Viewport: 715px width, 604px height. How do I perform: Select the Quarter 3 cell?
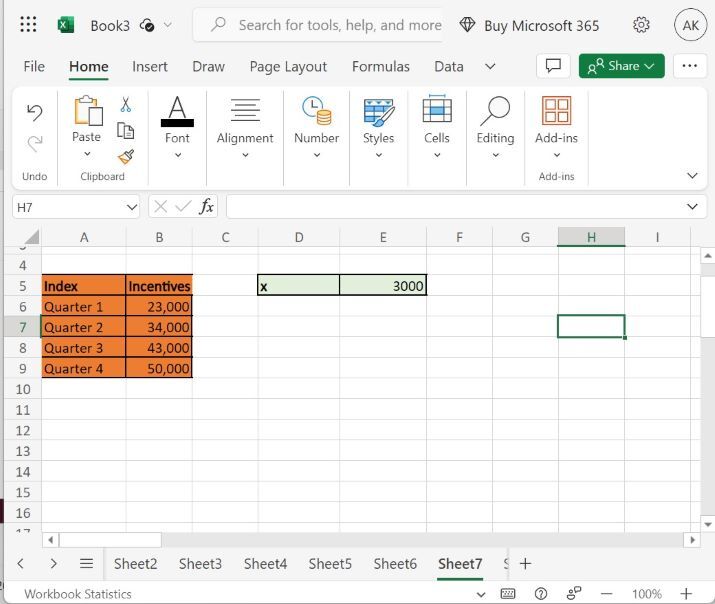[83, 348]
